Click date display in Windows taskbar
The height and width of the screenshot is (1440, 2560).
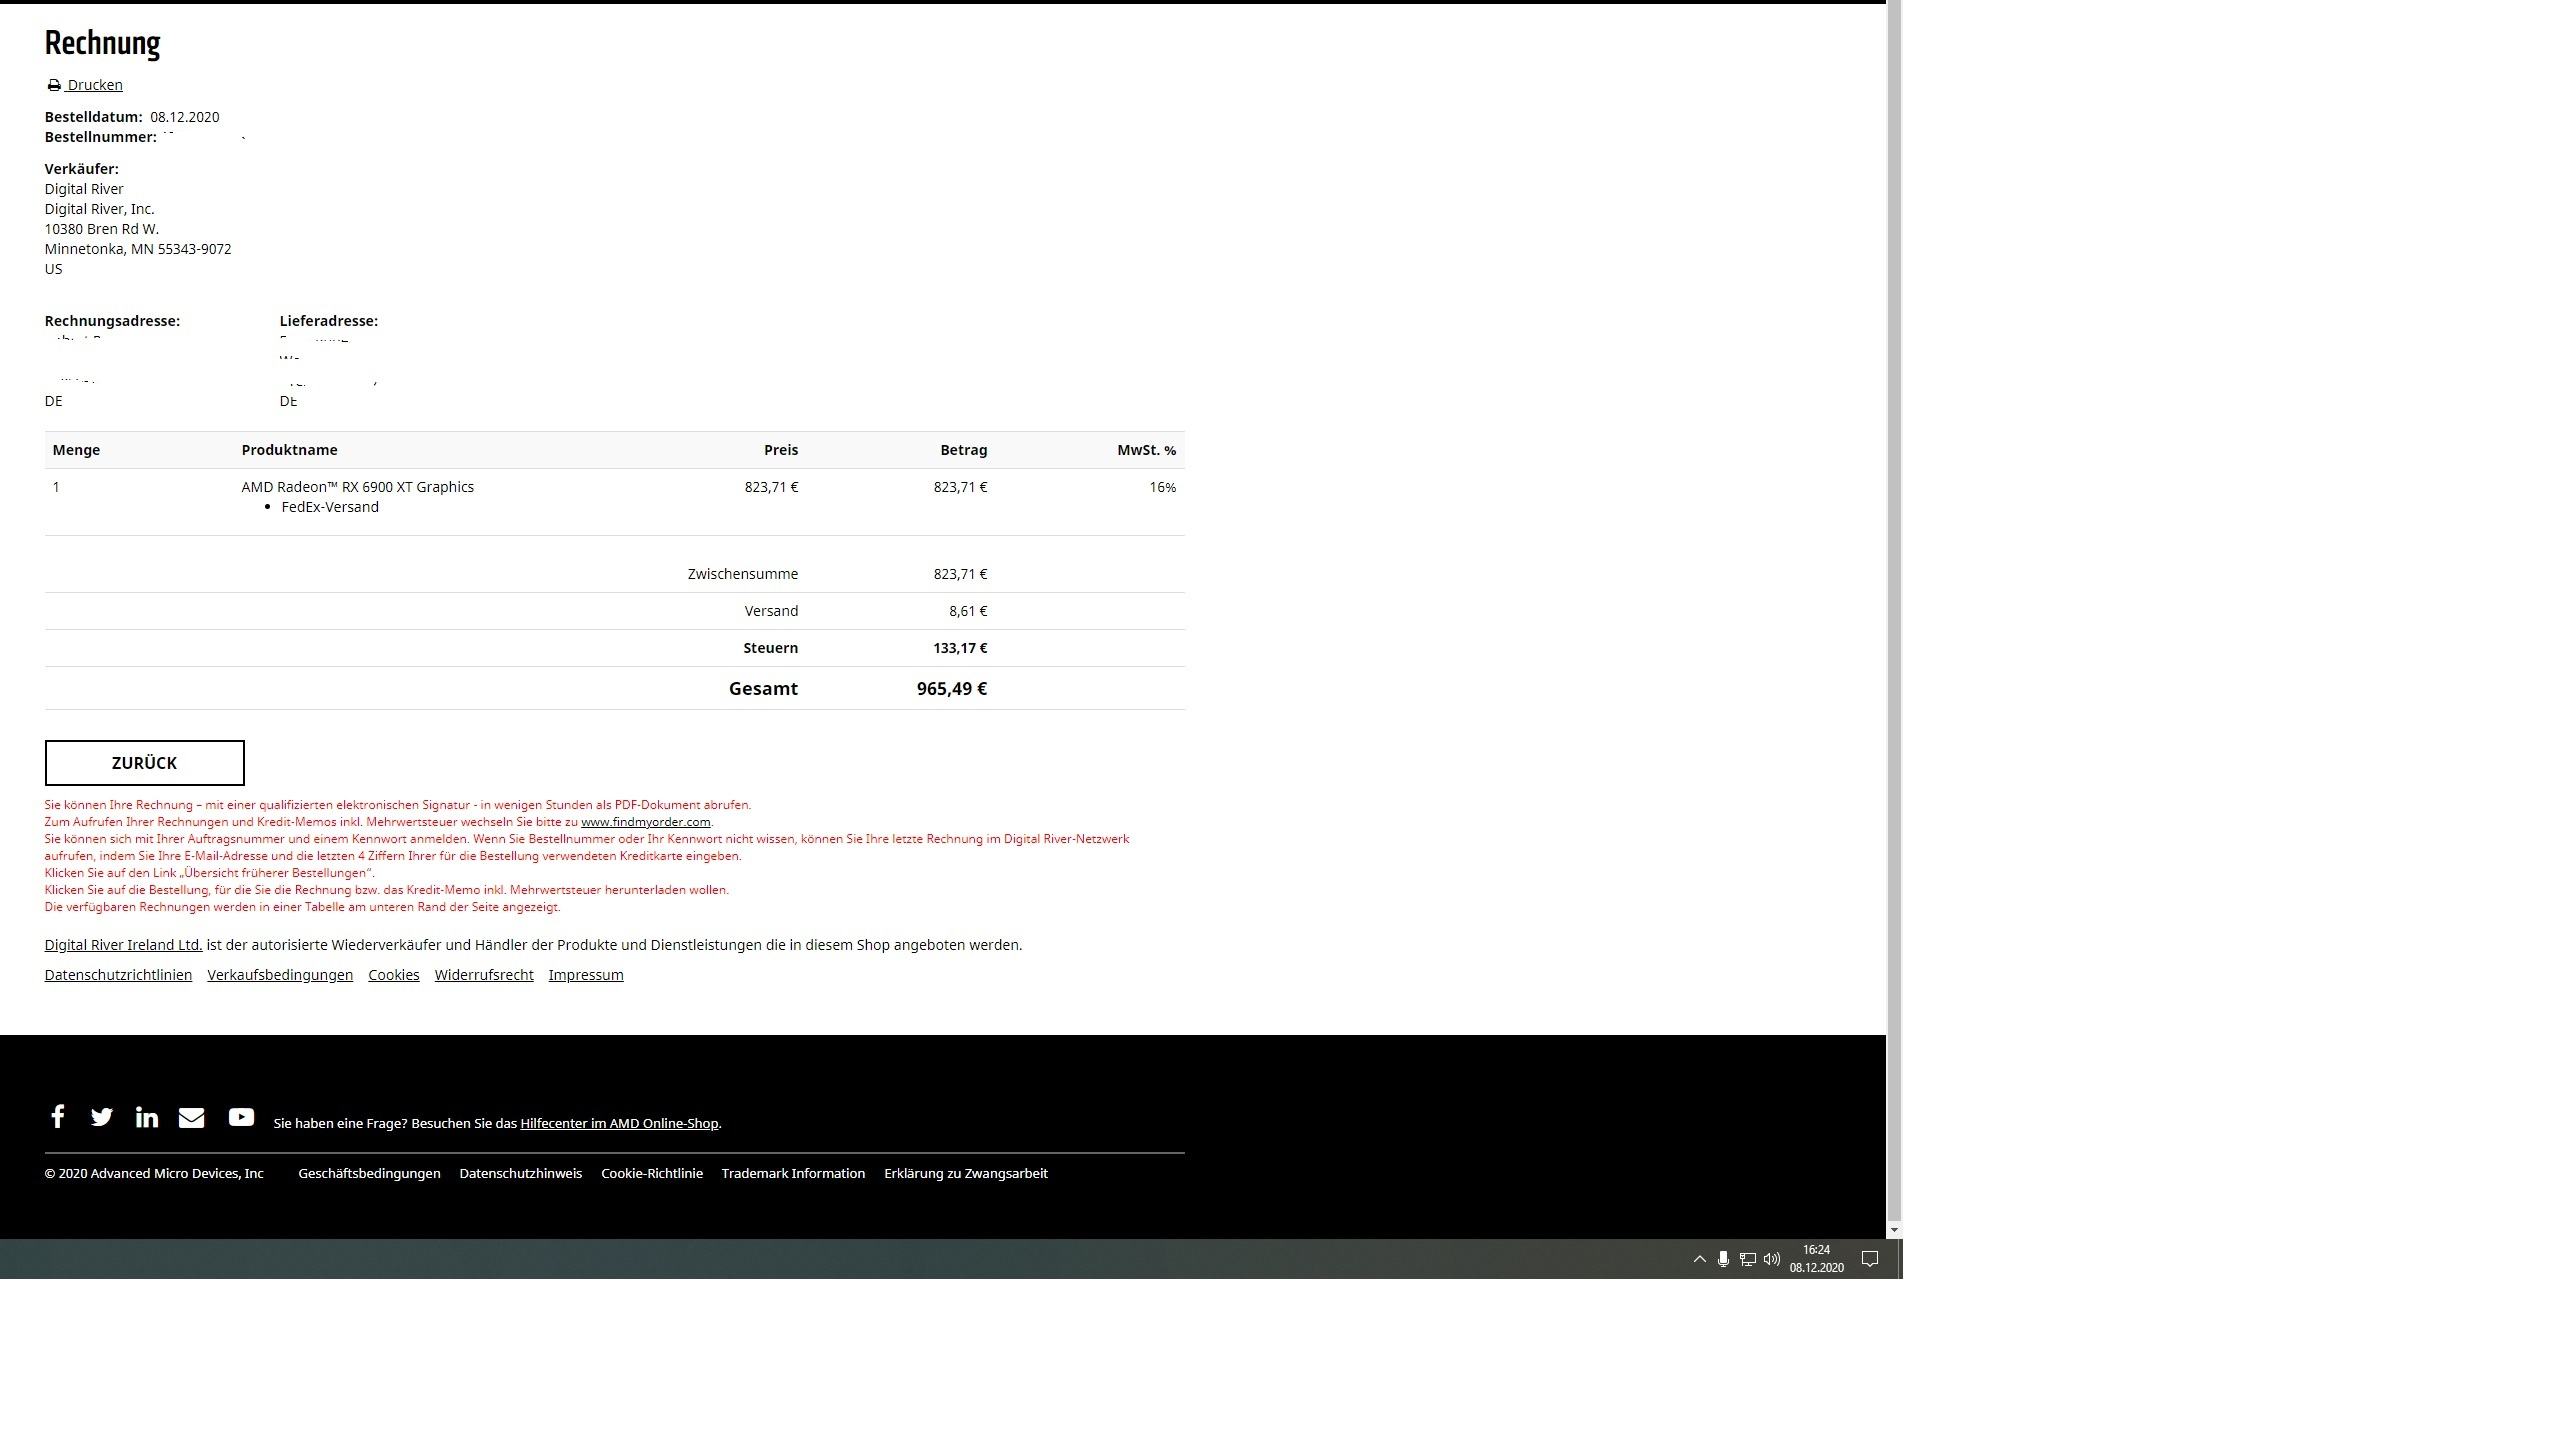1816,1266
